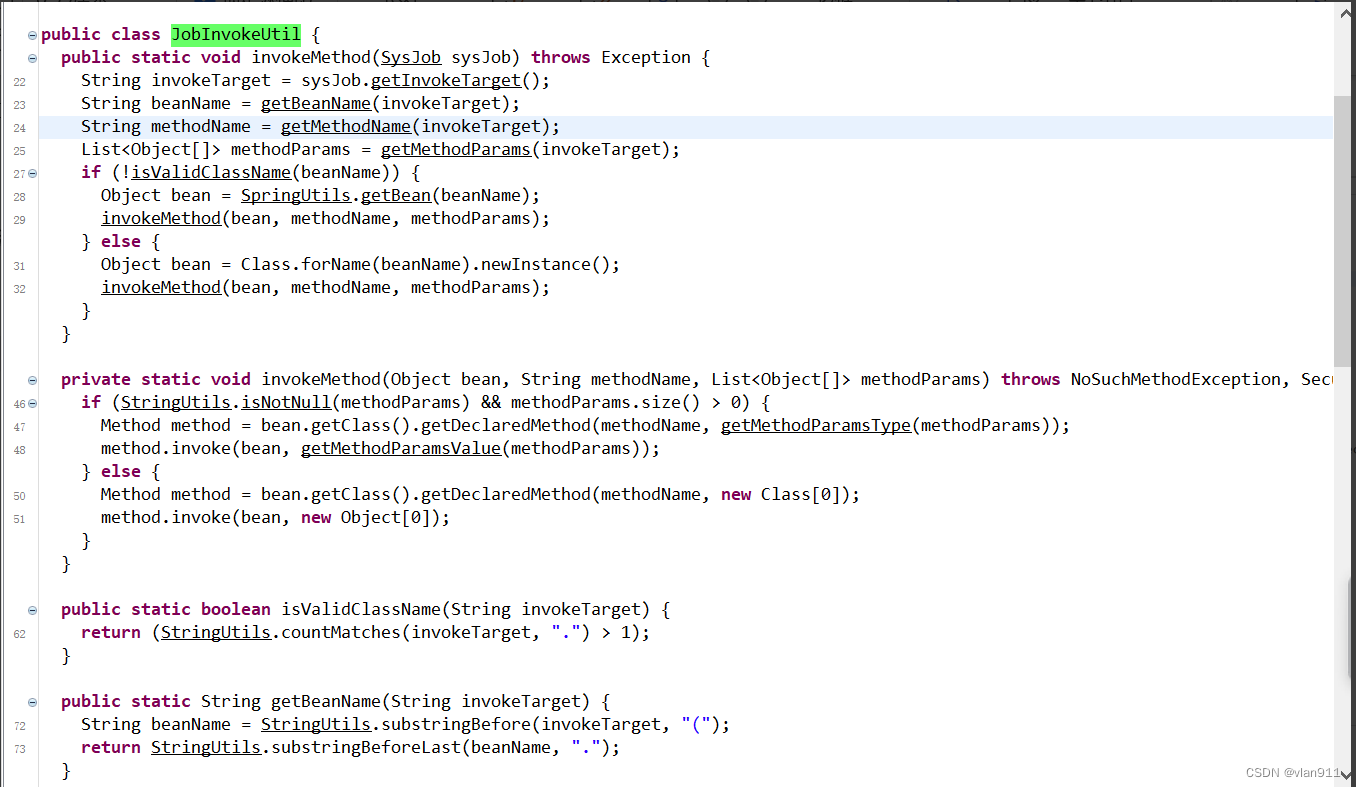Open the getMethodParamsValue link on line 48

tap(400, 448)
